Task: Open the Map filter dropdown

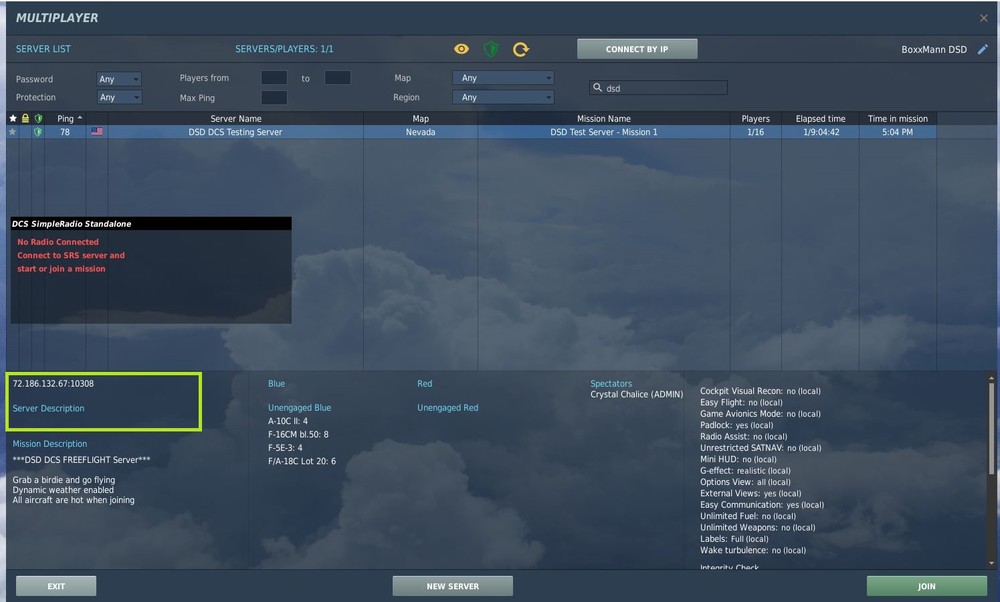Action: 503,77
